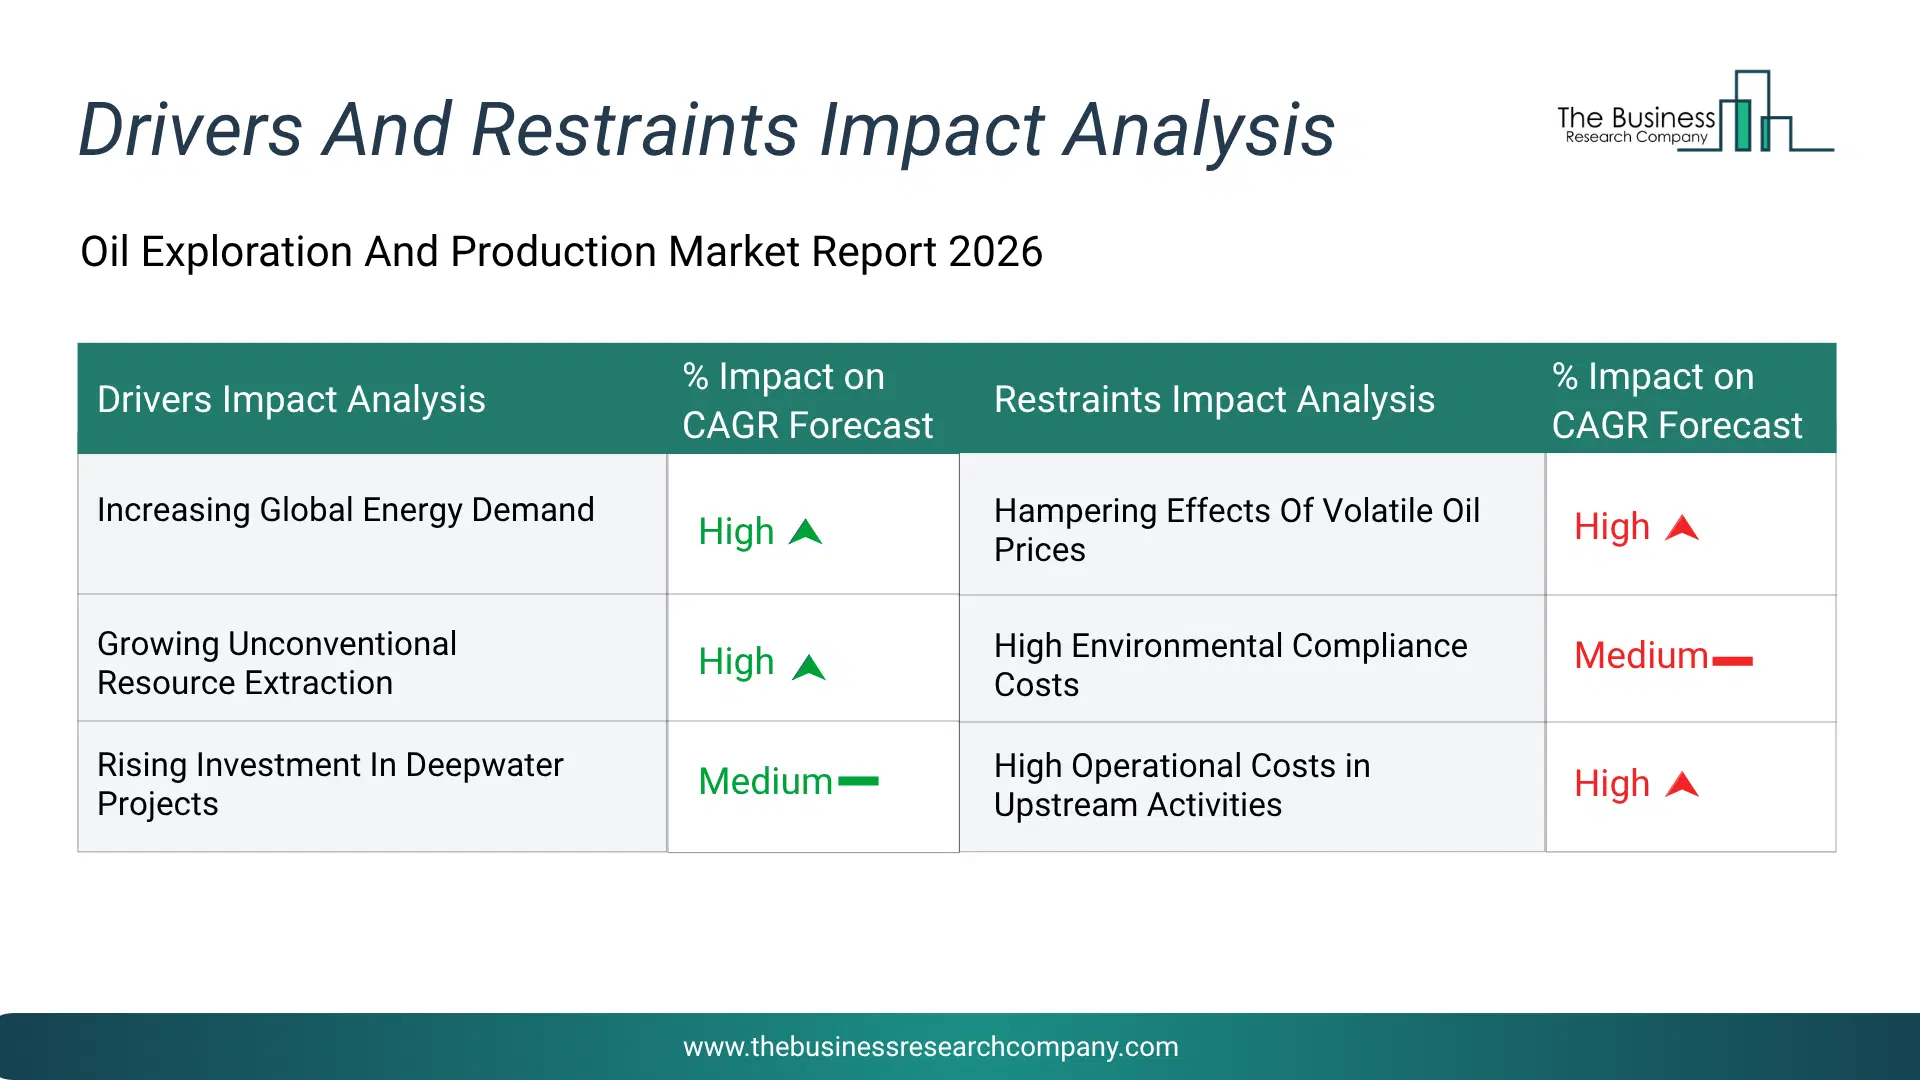Click red Medium text for Environmental Compliance Costs
The width and height of the screenshot is (1920, 1080).
click(x=1641, y=655)
